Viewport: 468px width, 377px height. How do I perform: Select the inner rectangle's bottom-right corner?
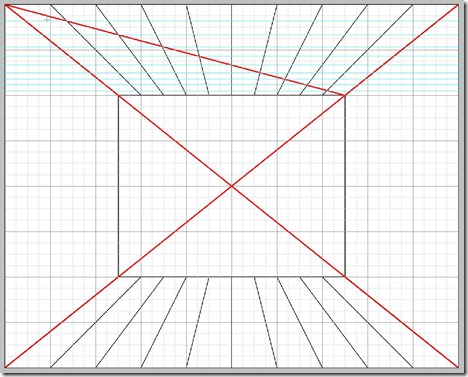(x=345, y=276)
